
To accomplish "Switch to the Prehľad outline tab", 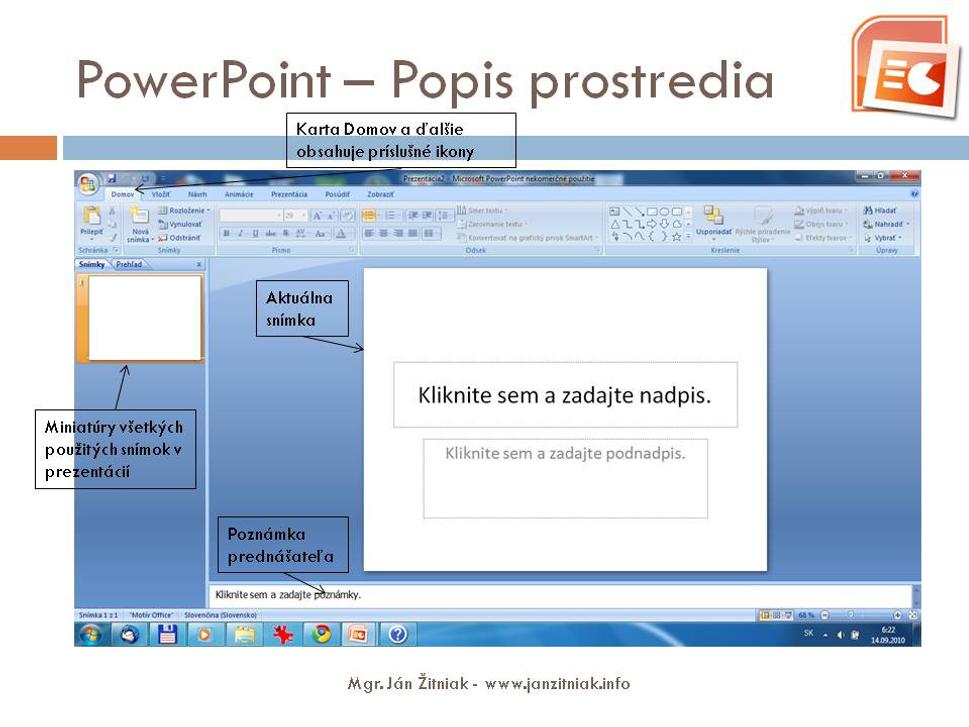I will (129, 265).
